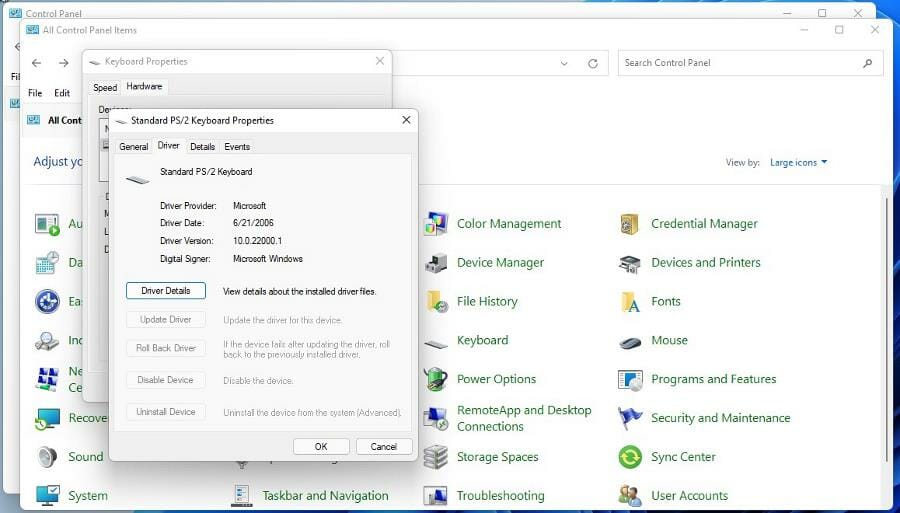This screenshot has height=513, width=900.
Task: Open the User Accounts link text
Action: click(689, 495)
